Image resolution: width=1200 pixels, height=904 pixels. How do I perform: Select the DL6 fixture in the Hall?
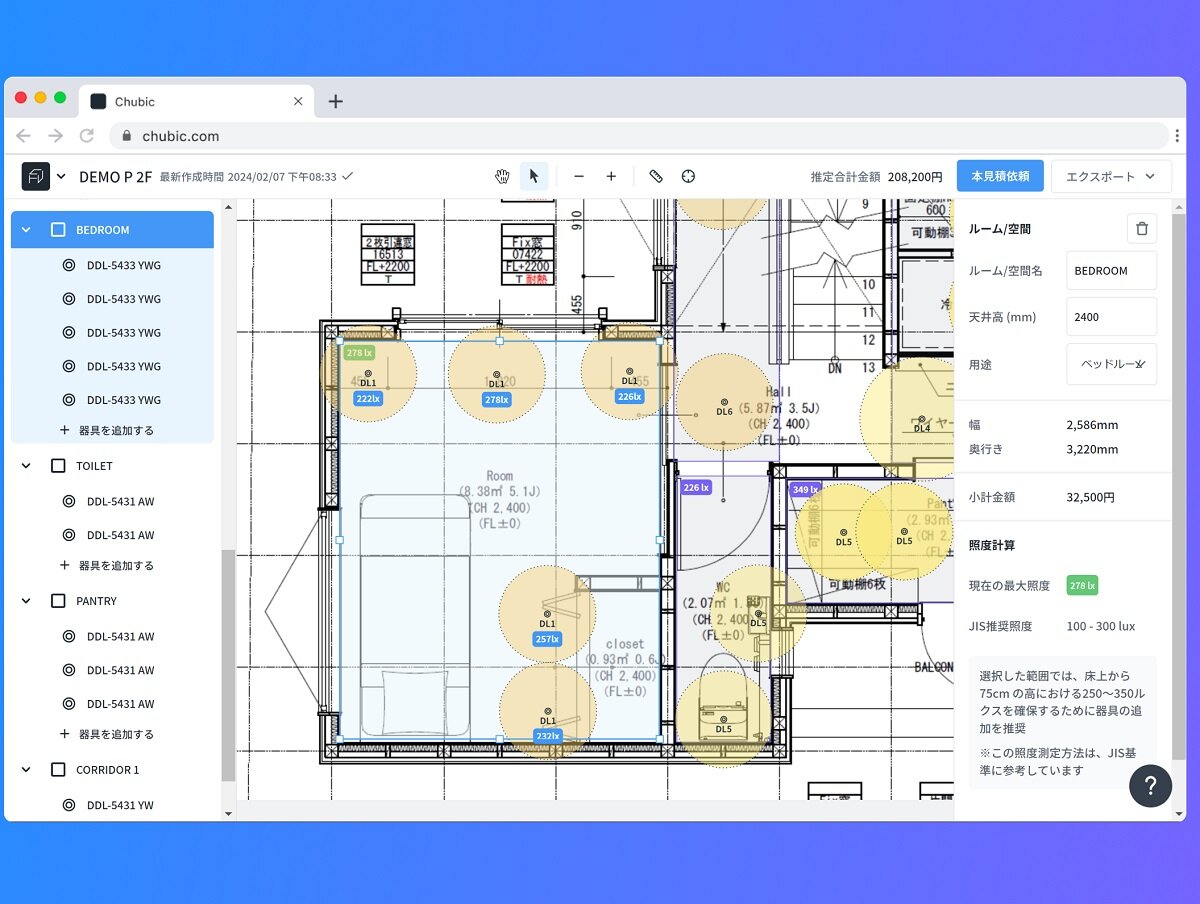[x=724, y=401]
